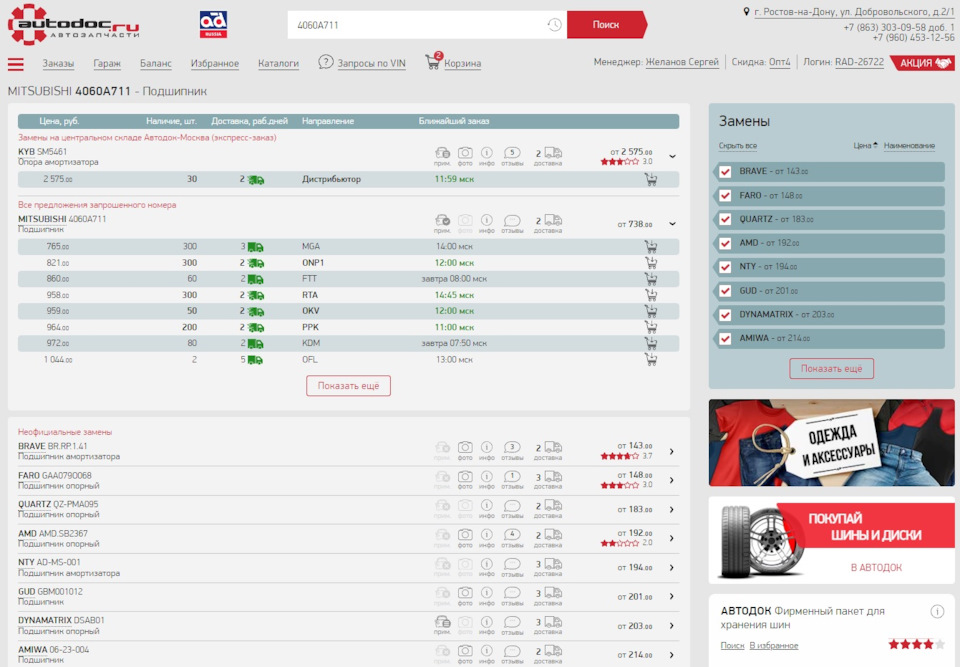The height and width of the screenshot is (667, 960).
Task: Click Показать ещё in Замены panel
Action: tap(831, 369)
